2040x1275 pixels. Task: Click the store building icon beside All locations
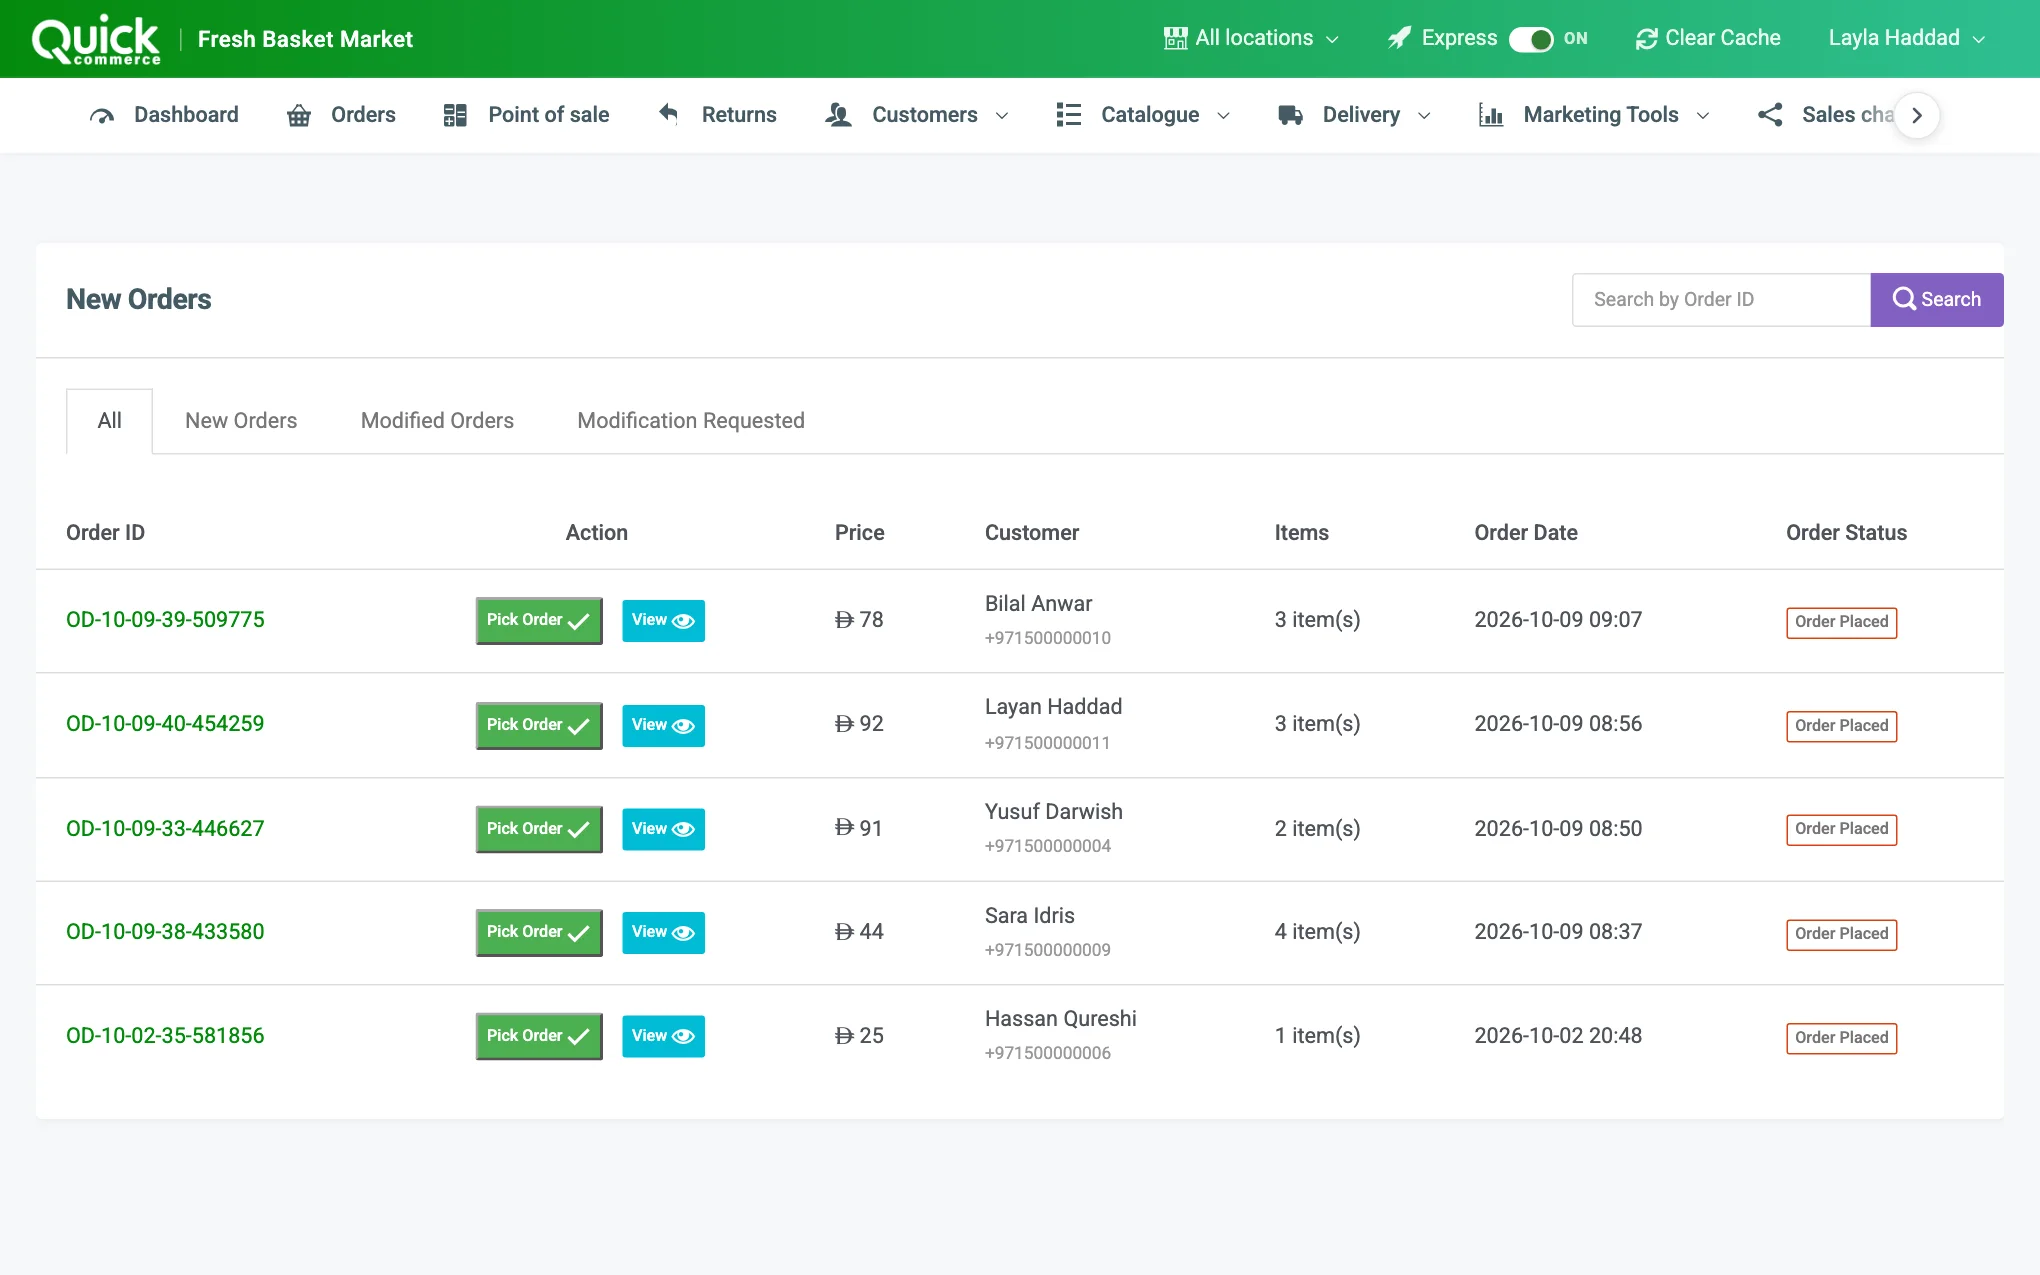1175,38
